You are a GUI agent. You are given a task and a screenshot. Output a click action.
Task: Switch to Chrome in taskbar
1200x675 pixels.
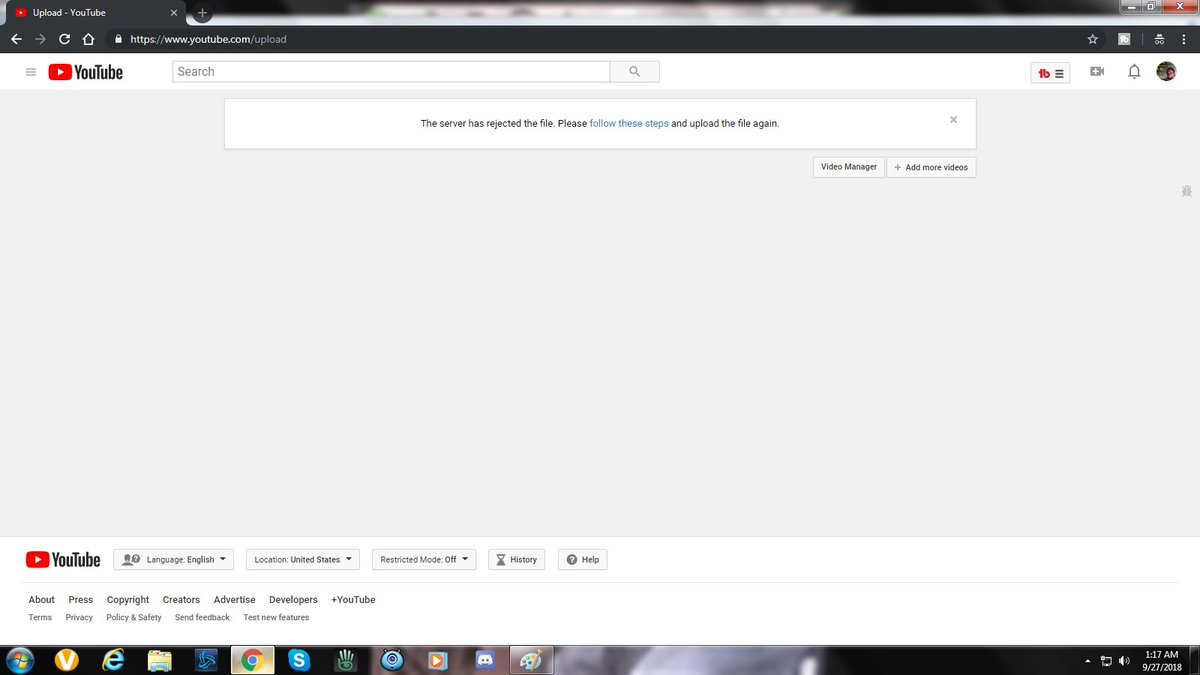pyautogui.click(x=252, y=660)
